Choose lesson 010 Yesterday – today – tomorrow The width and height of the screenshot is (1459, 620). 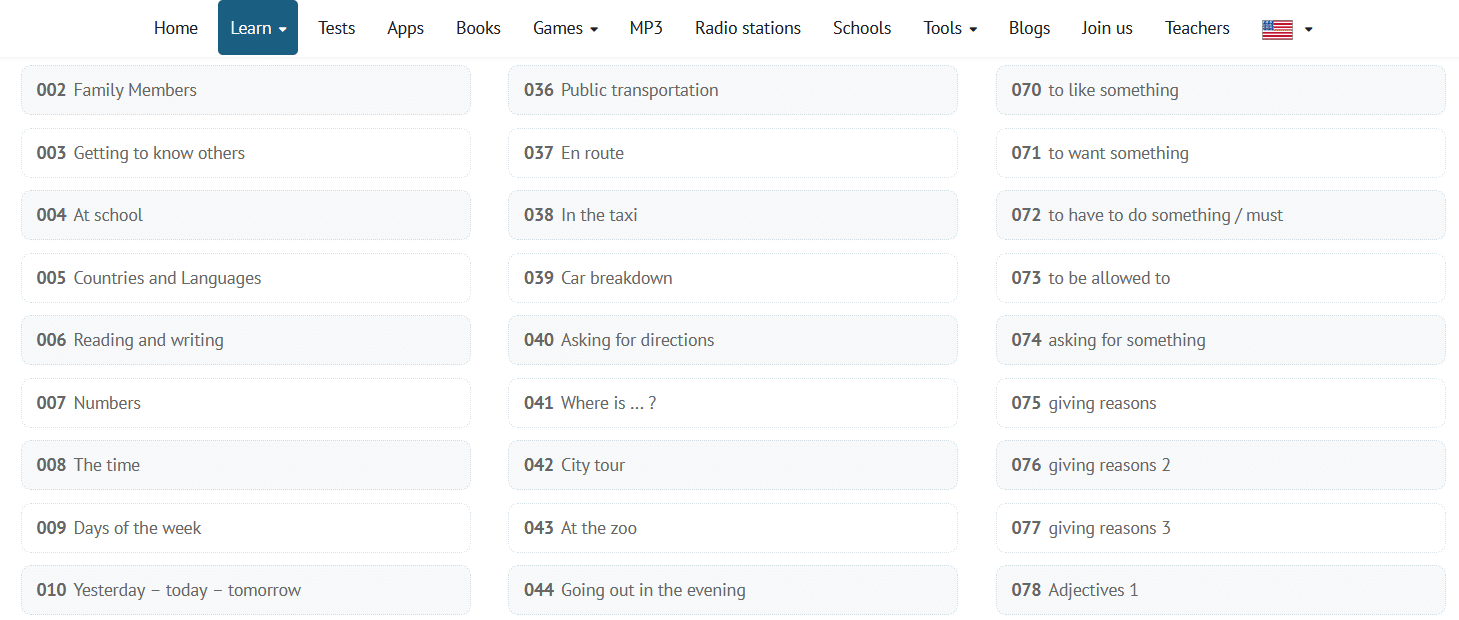click(245, 590)
